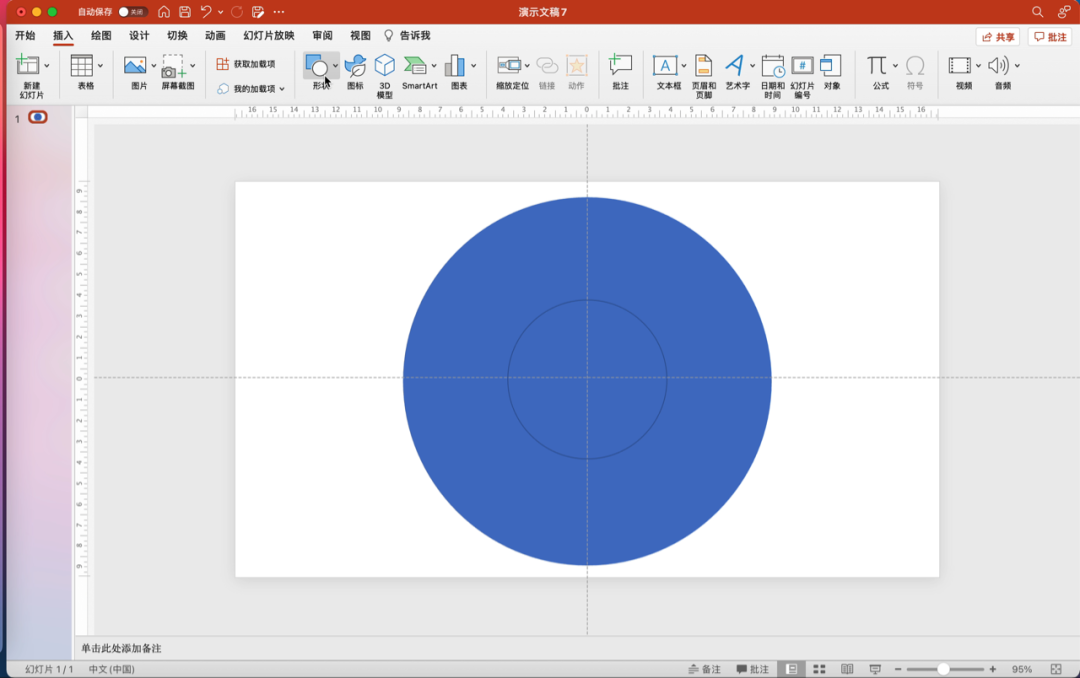Expand the Audio dropdown arrow
Viewport: 1080px width, 678px height.
[1017, 65]
